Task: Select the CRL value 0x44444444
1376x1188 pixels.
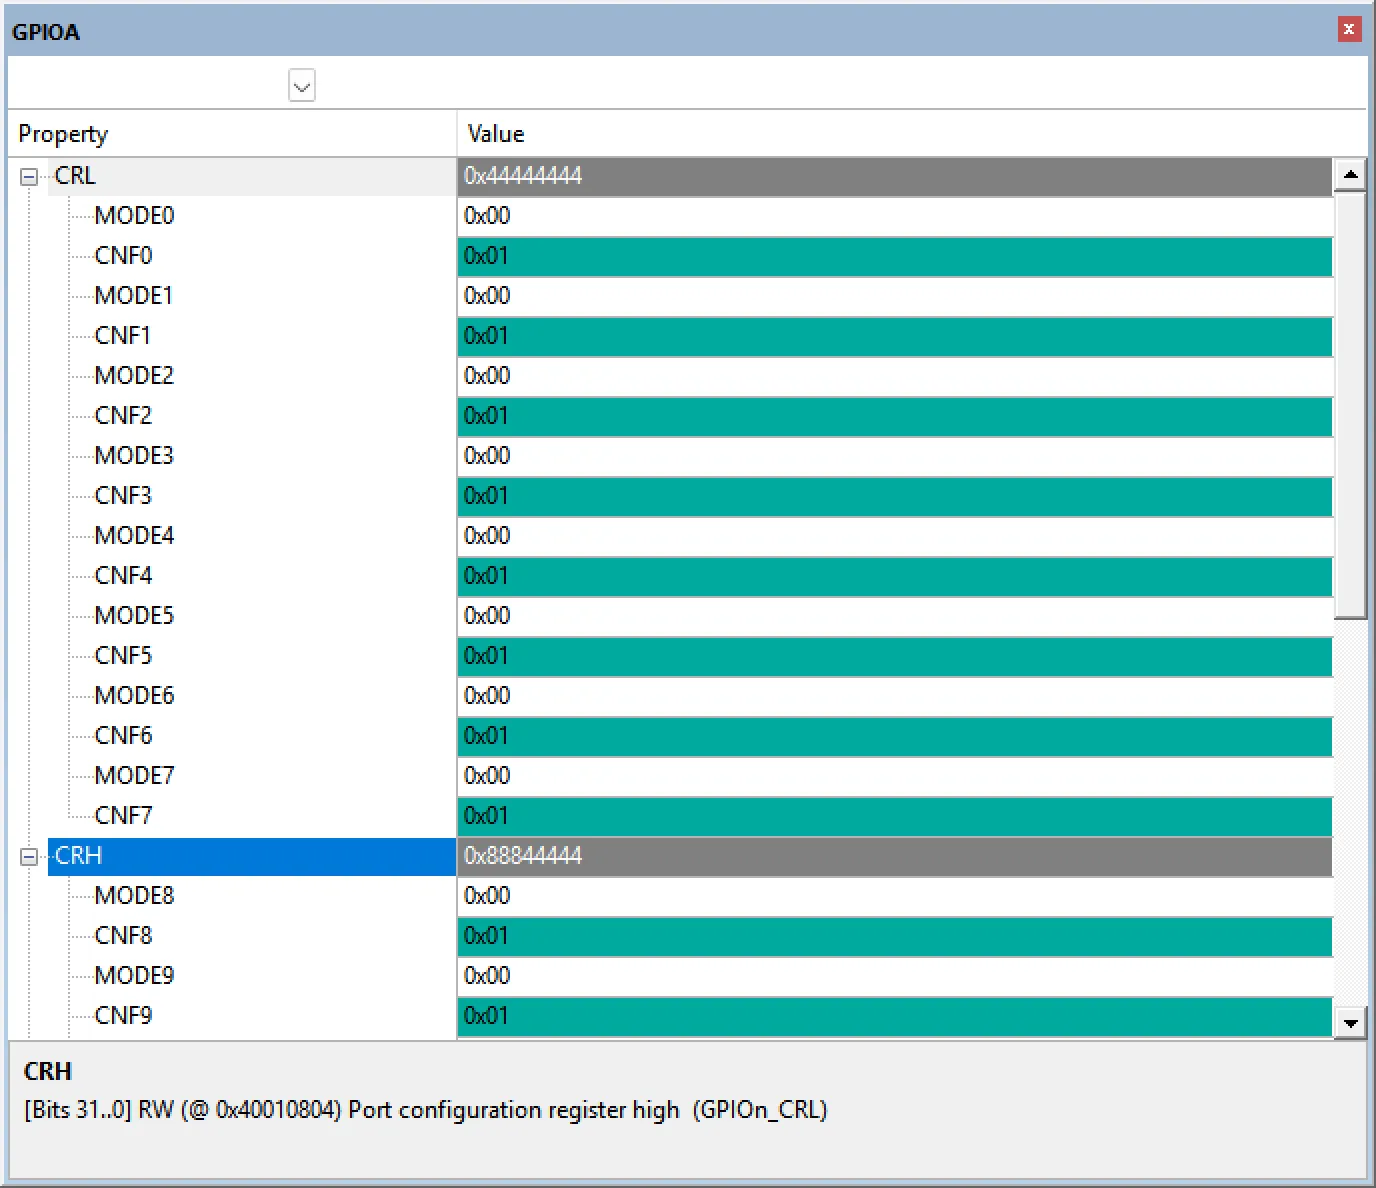Action: pyautogui.click(x=894, y=176)
